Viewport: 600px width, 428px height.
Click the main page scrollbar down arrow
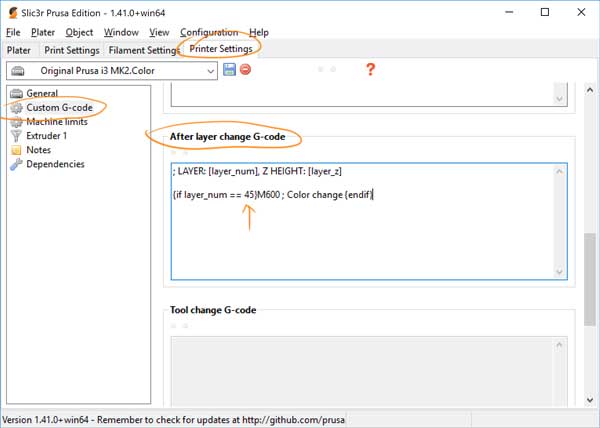(590, 400)
